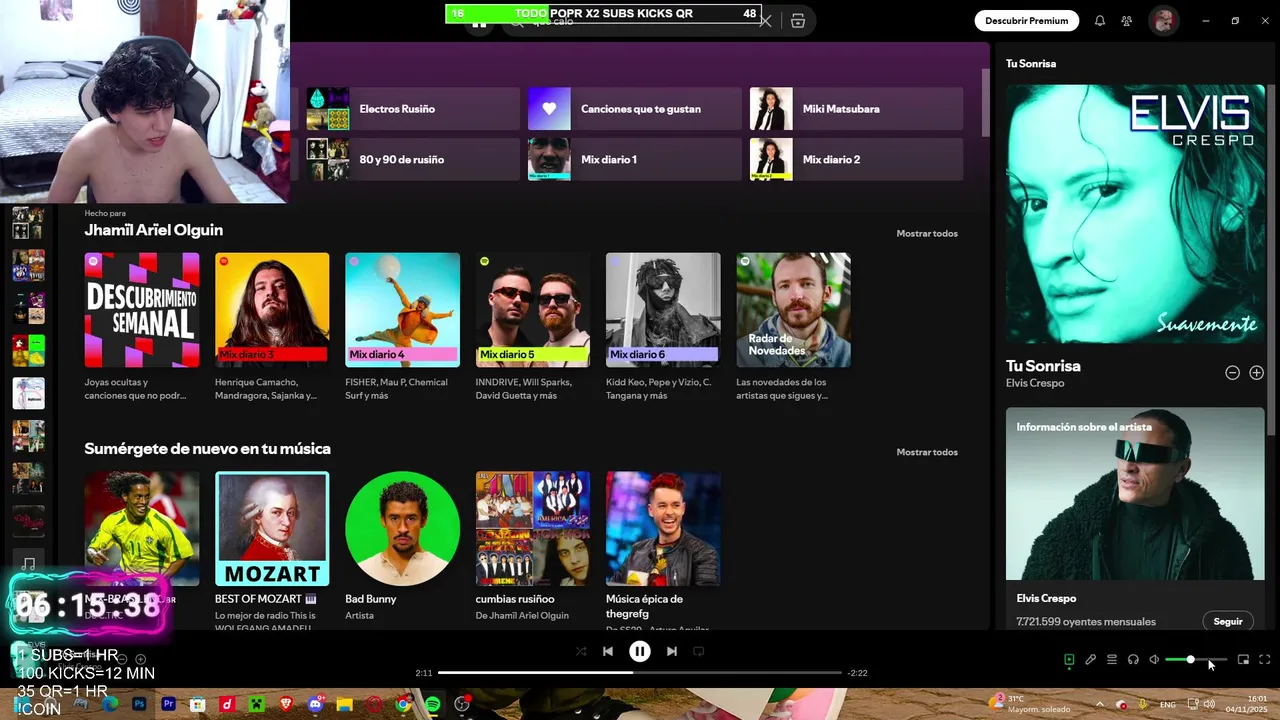
Task: Open Brave browser in the taskbar
Action: point(286,704)
